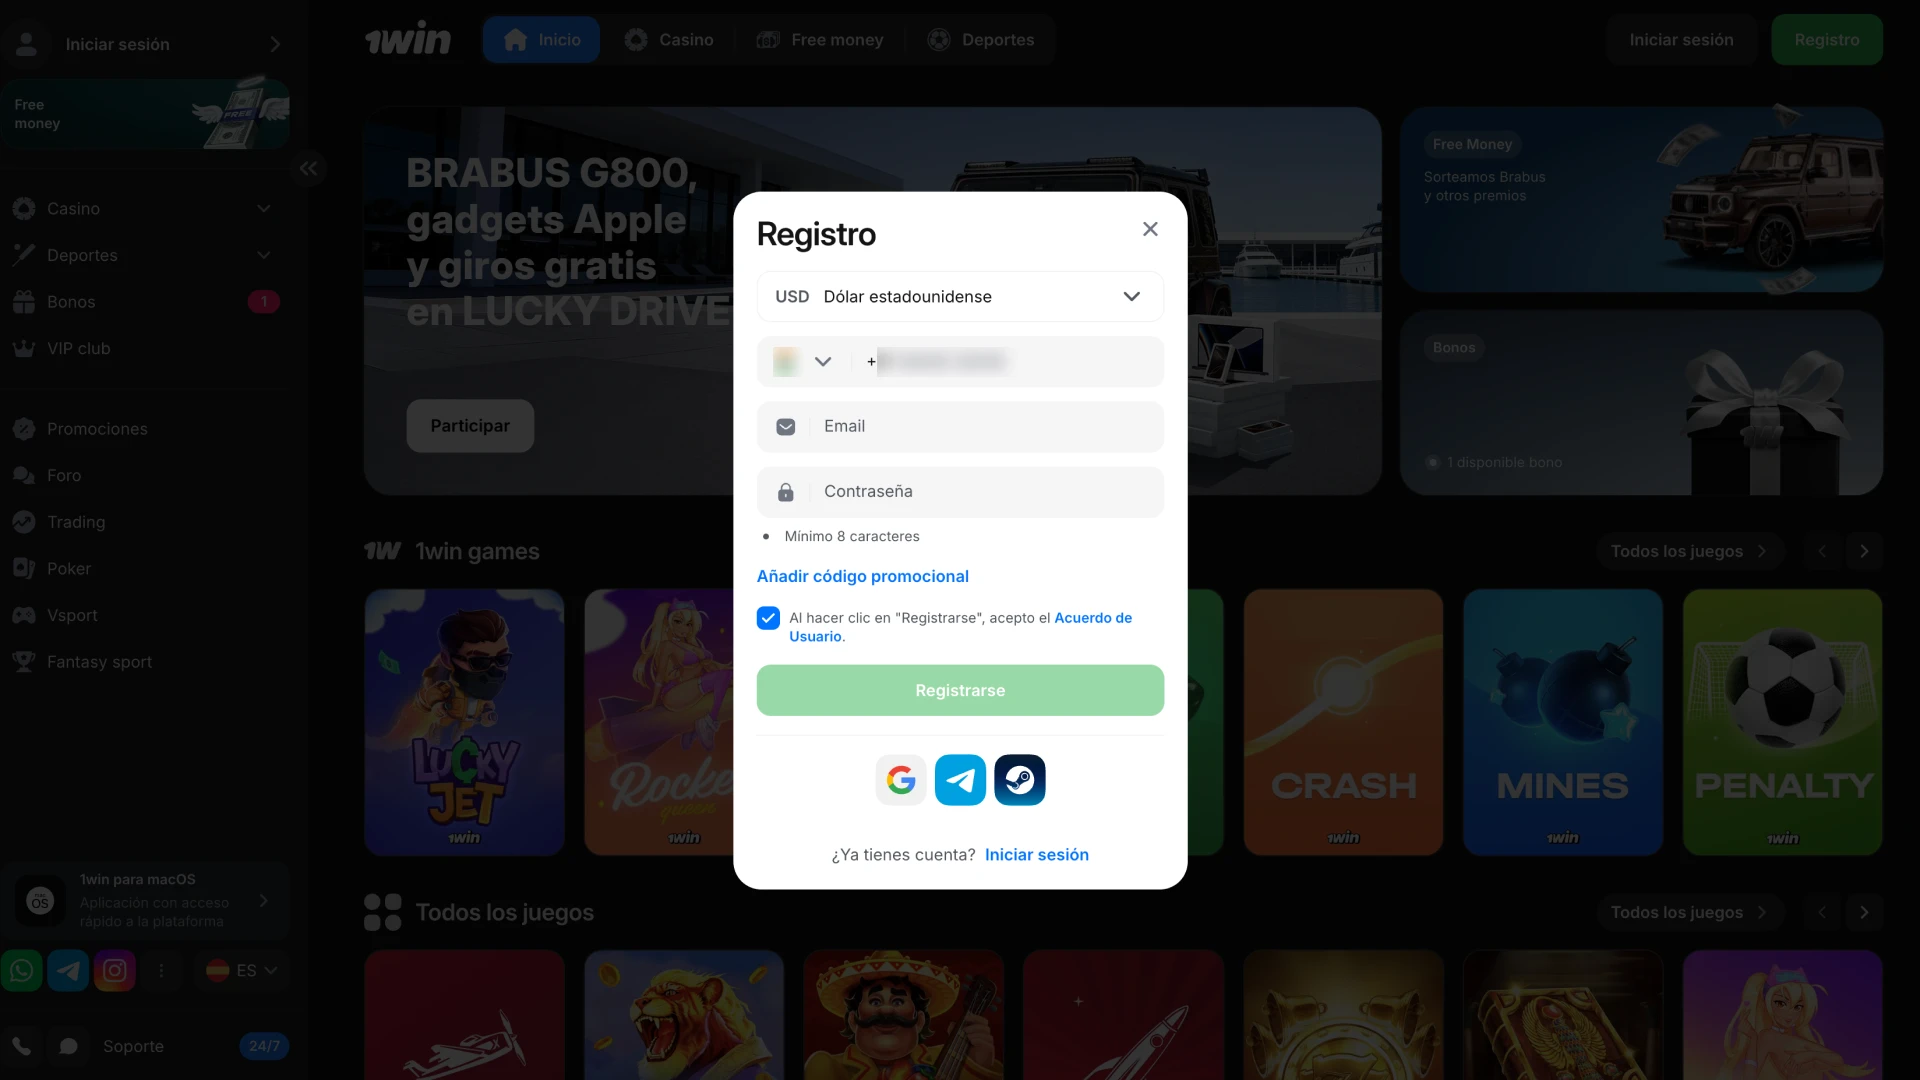Open 24/7 Soporte chat

pyautogui.click(x=133, y=1046)
